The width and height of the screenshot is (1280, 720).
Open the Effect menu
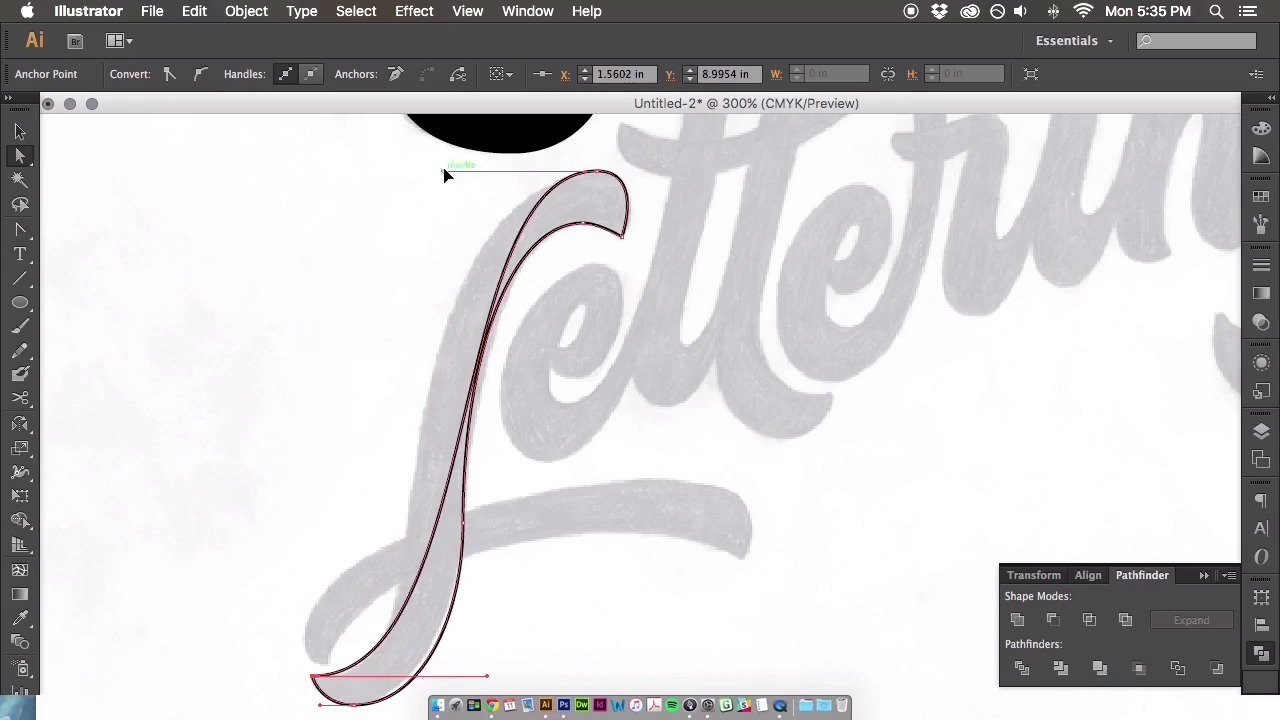(x=414, y=11)
